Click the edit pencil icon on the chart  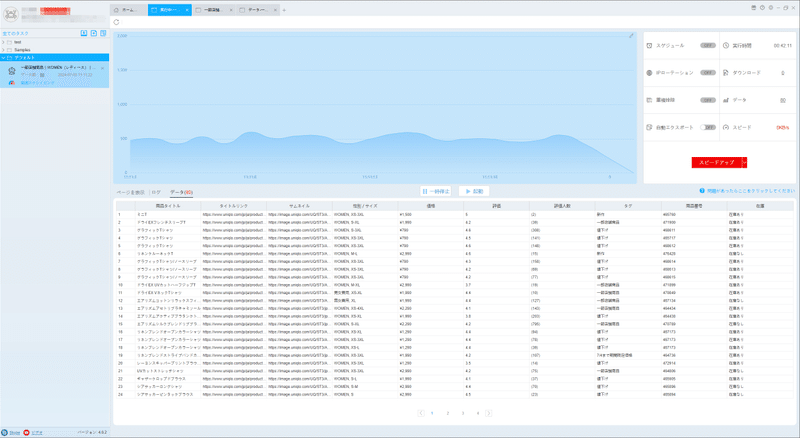tap(631, 36)
